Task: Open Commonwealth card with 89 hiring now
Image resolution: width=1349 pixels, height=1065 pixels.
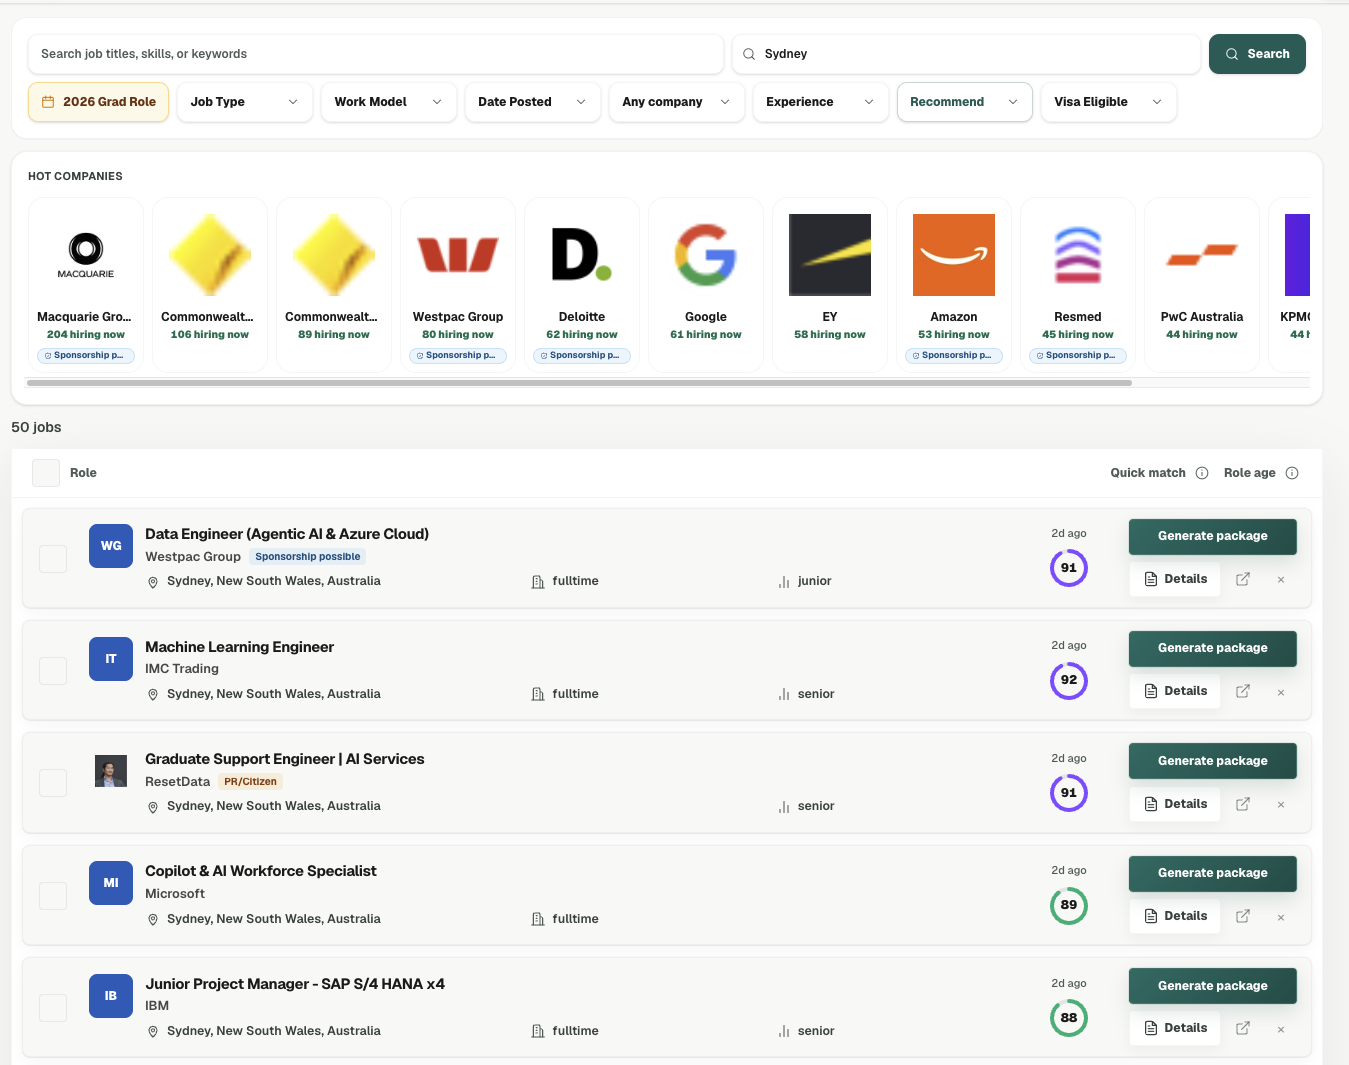Action: (334, 285)
